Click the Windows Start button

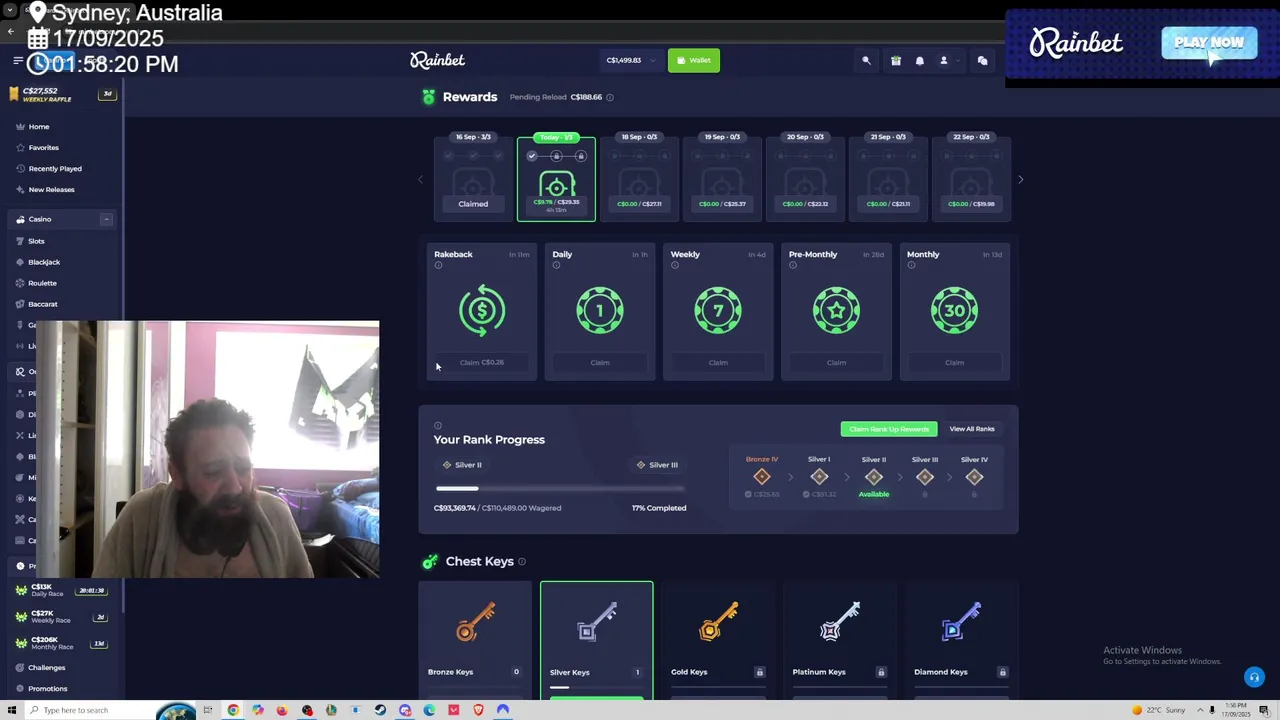point(12,710)
